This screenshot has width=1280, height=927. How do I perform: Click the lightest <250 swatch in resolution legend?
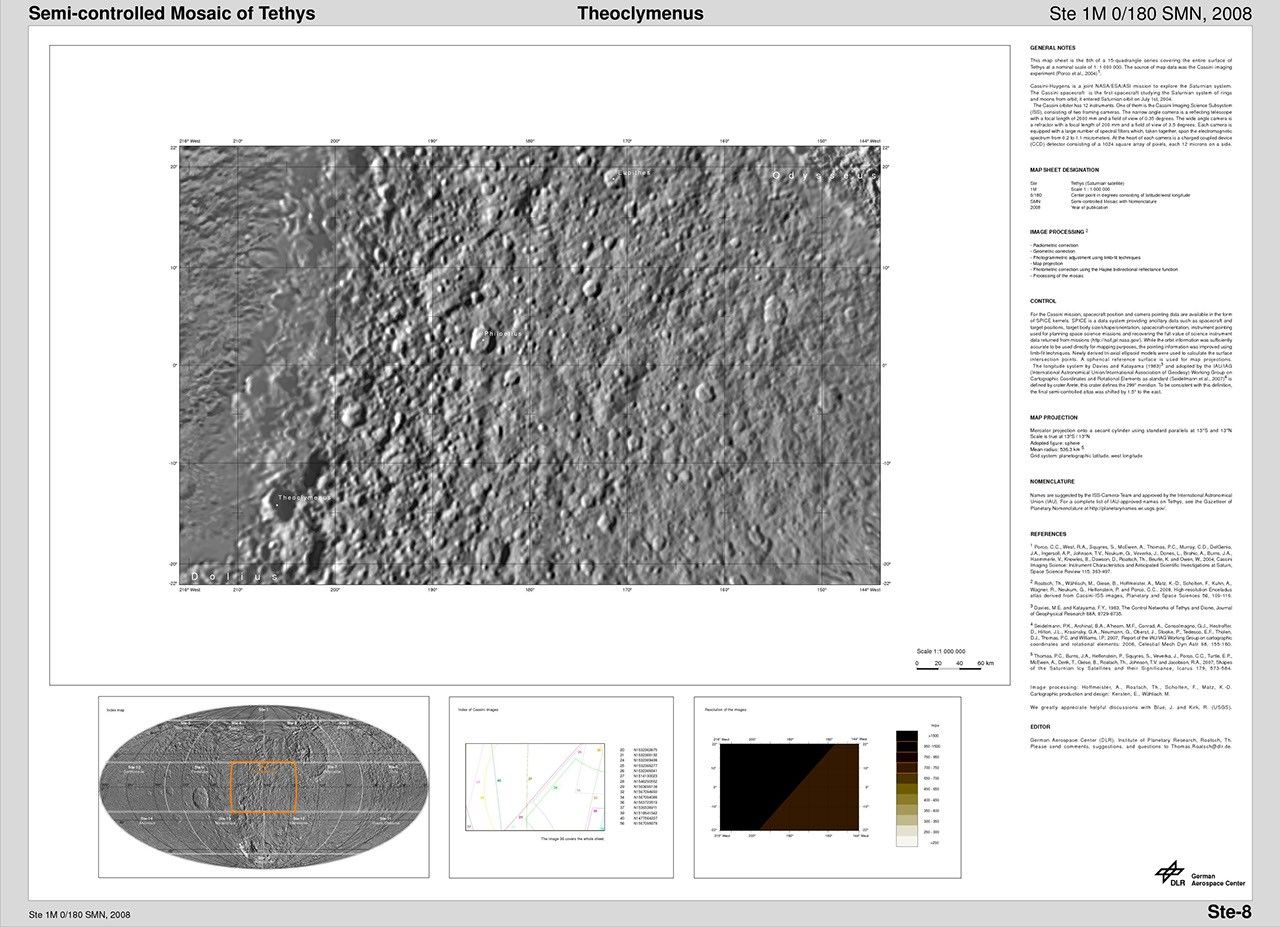pos(907,842)
